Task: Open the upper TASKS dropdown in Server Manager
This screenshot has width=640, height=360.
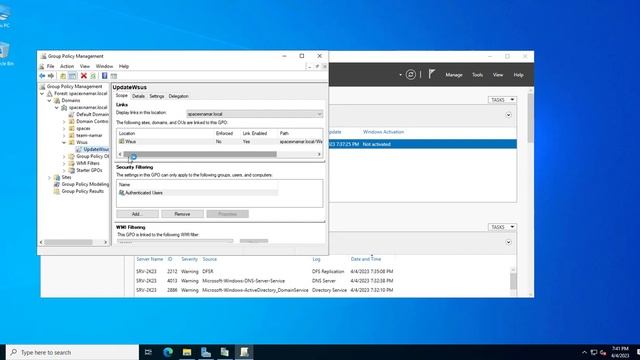Action: (502, 100)
